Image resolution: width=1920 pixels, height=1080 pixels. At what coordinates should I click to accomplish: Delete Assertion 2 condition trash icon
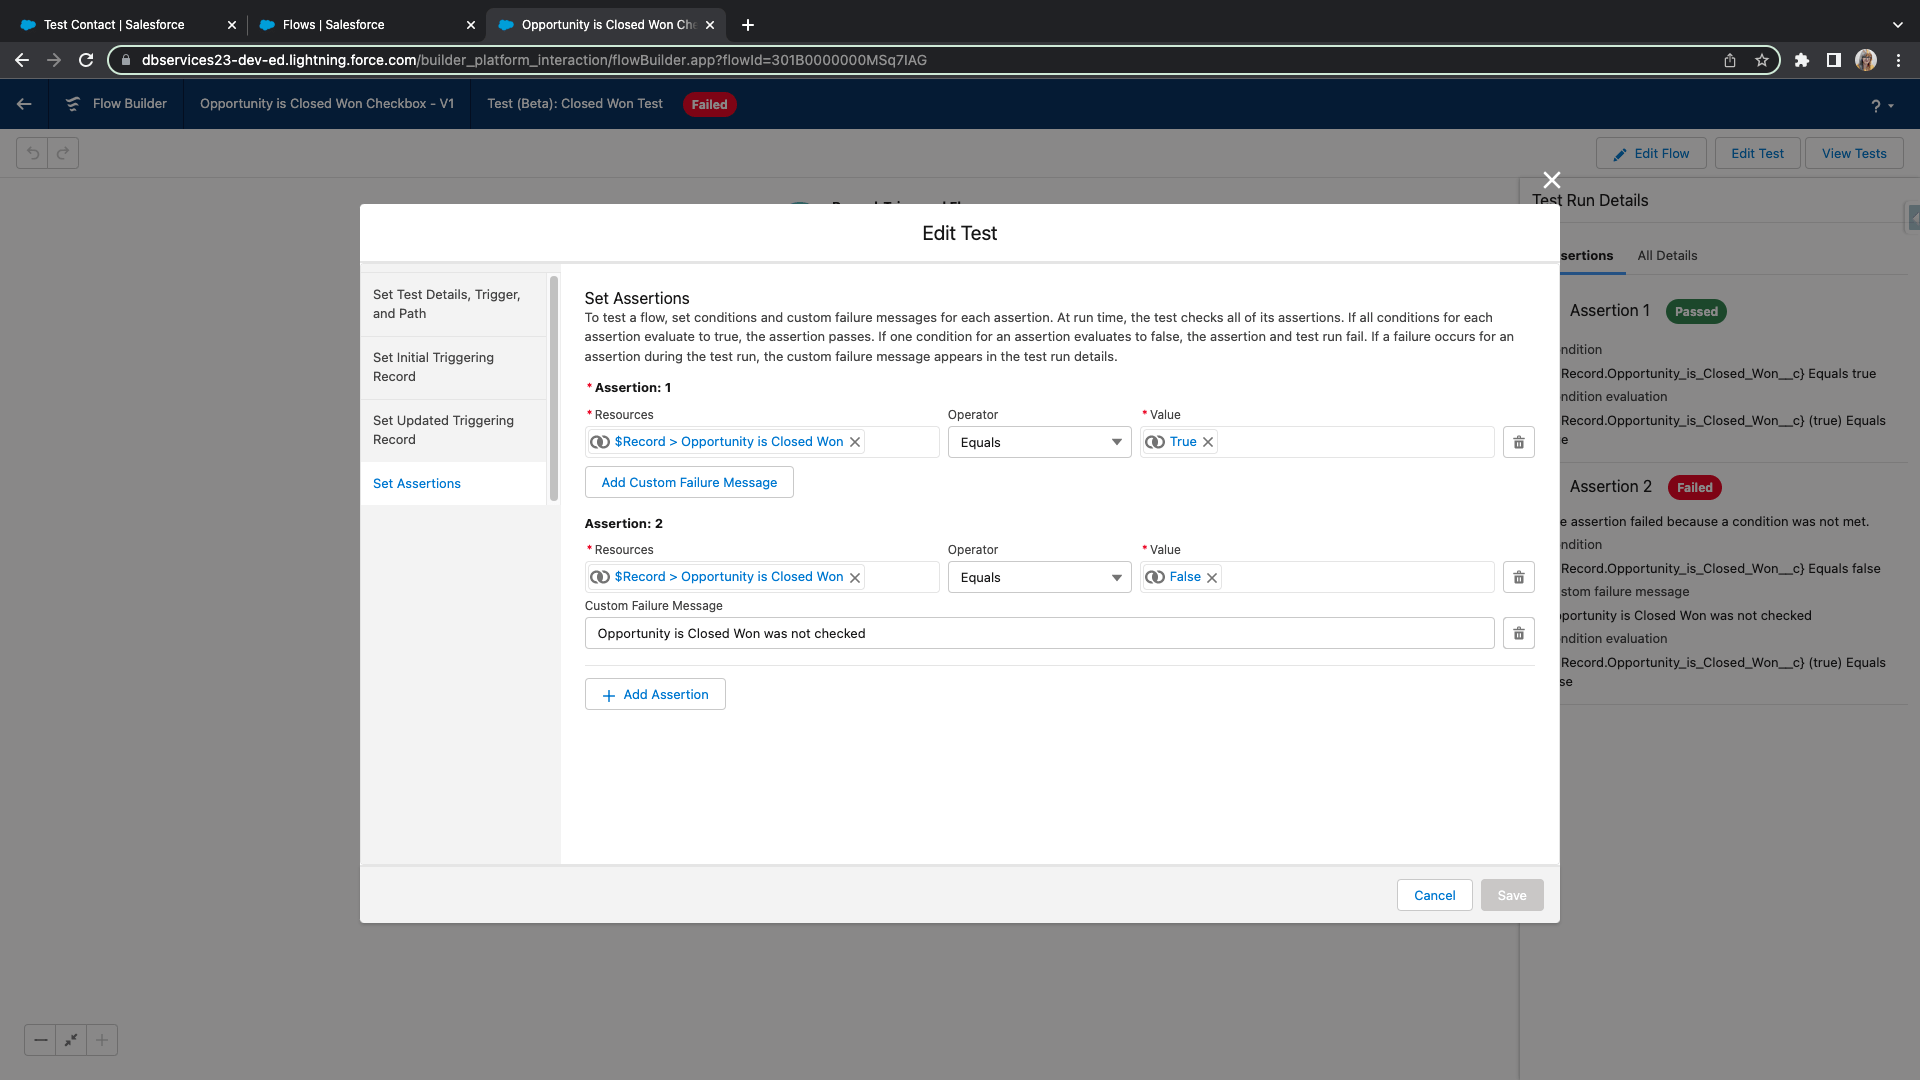pos(1518,577)
